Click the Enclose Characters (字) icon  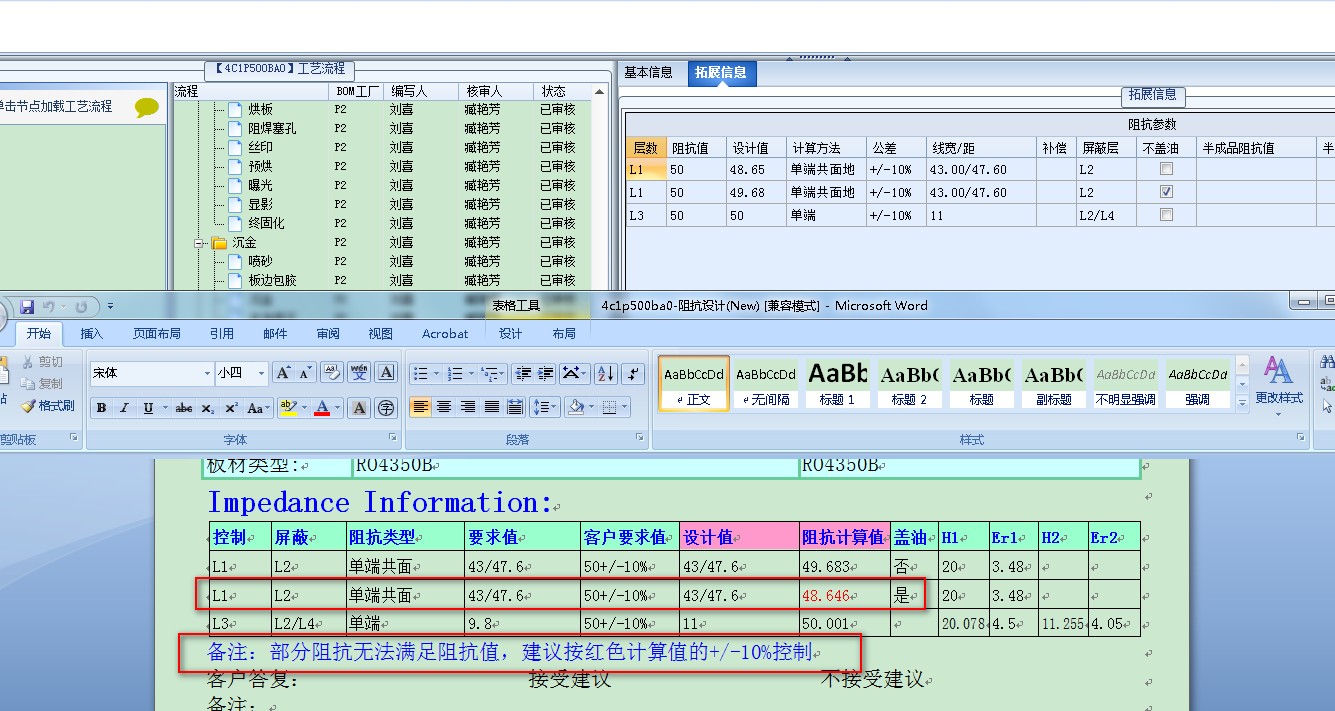[386, 408]
